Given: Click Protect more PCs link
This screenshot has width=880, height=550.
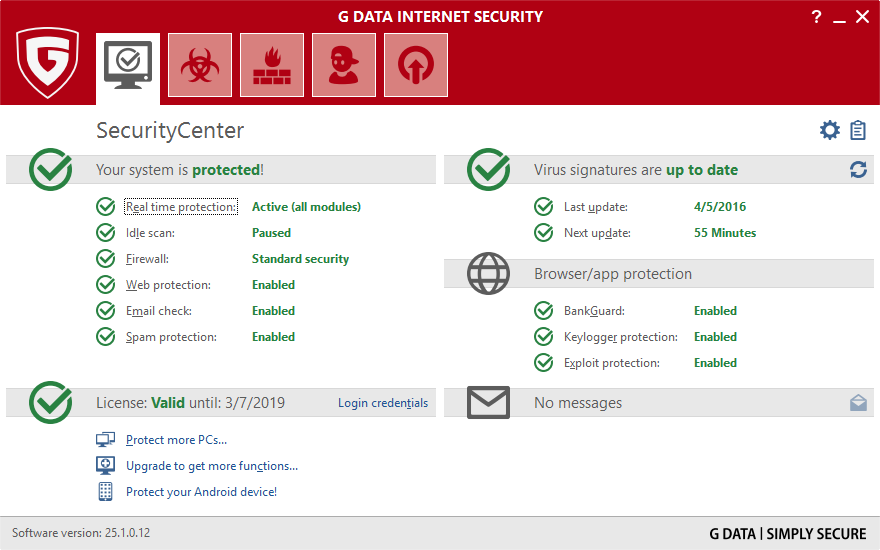Looking at the screenshot, I should click(x=176, y=440).
